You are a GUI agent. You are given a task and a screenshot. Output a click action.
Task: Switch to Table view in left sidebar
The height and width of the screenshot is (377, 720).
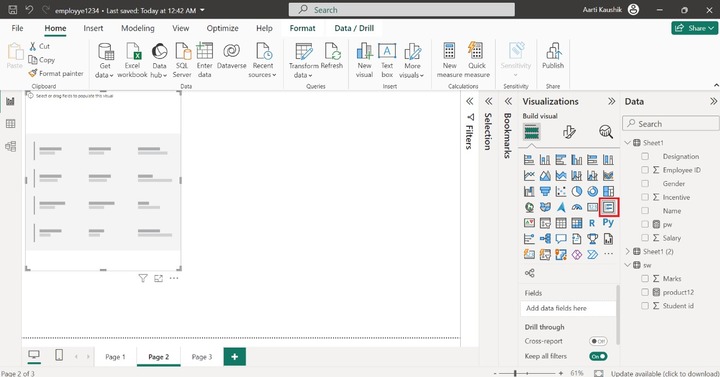[x=10, y=124]
